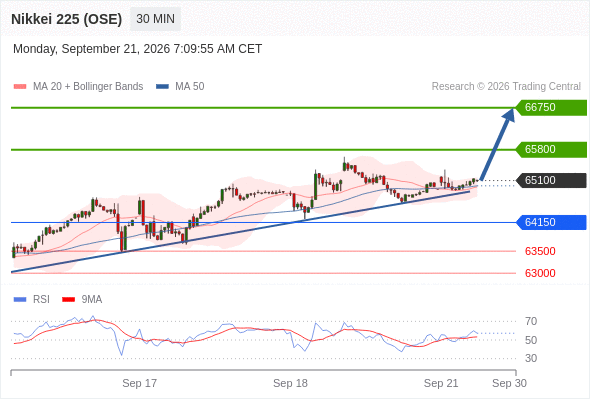Viewport: 590px width, 400px height.
Task: Click the Sep 21 date axis label
Action: 441,383
